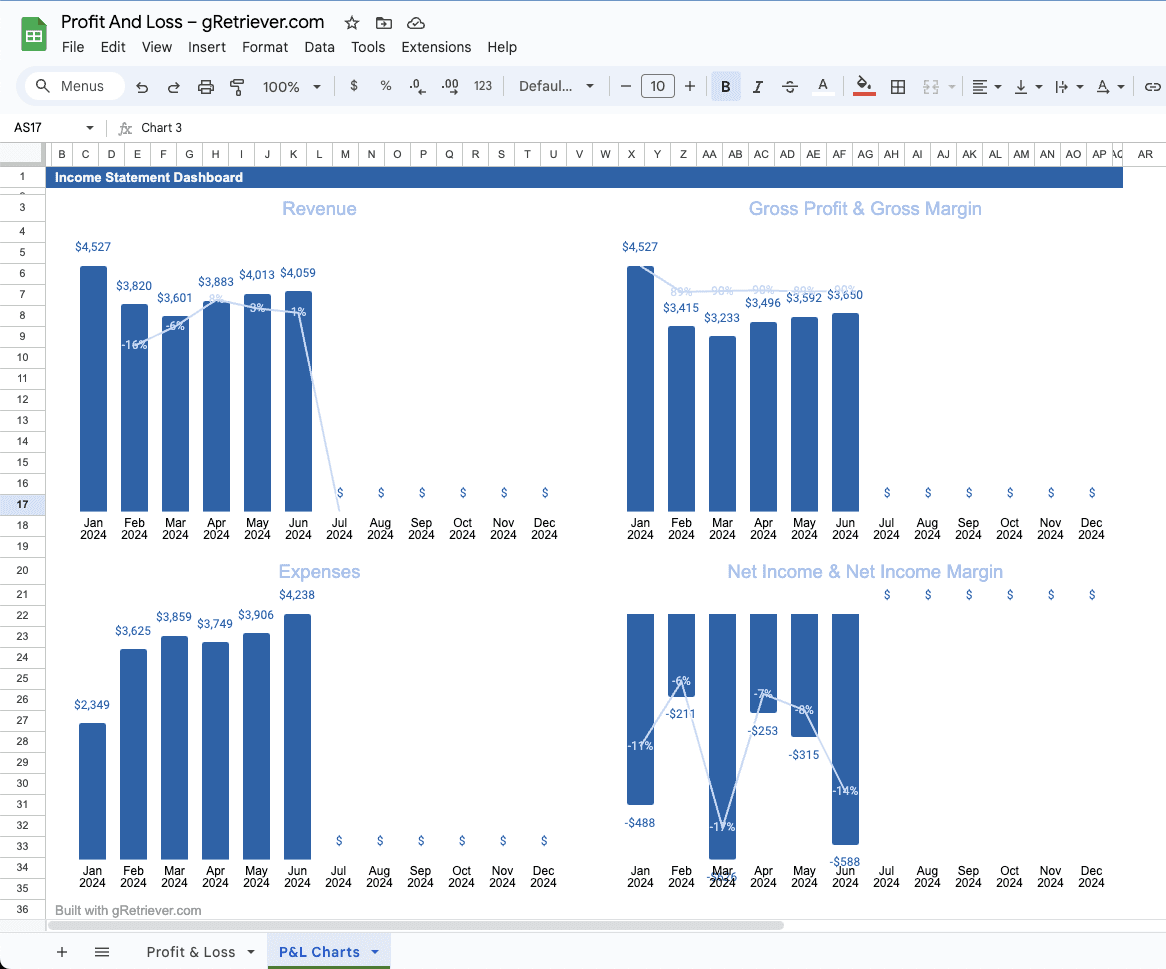Switch to the Profit & Loss tab

click(190, 952)
